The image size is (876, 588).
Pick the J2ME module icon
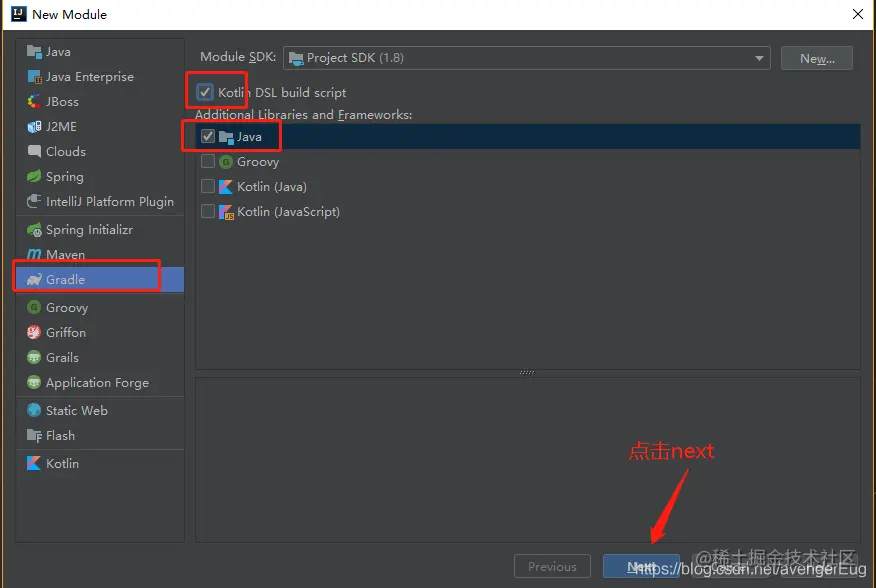point(34,127)
